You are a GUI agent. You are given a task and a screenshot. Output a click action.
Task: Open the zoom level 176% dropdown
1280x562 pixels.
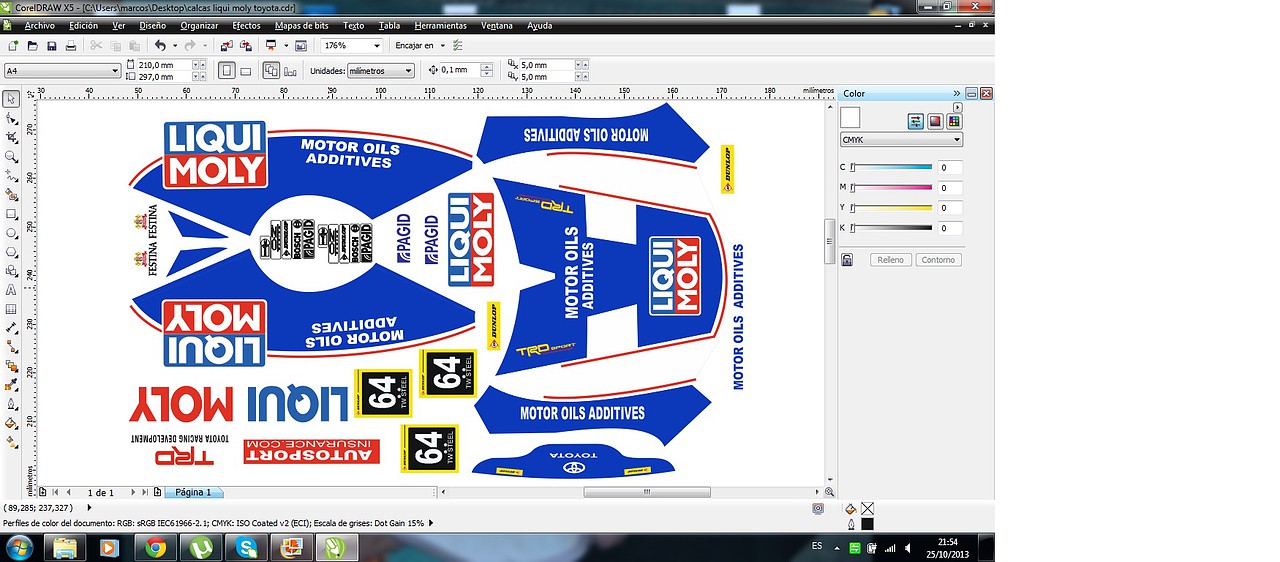pyautogui.click(x=377, y=46)
